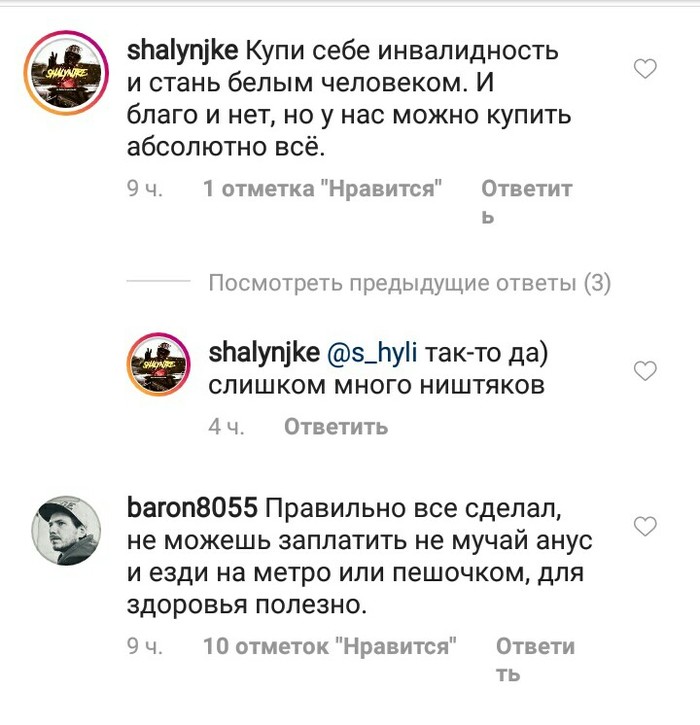Open the baron8055 username link
Viewport: 700px width, 725px height.
coord(192,508)
